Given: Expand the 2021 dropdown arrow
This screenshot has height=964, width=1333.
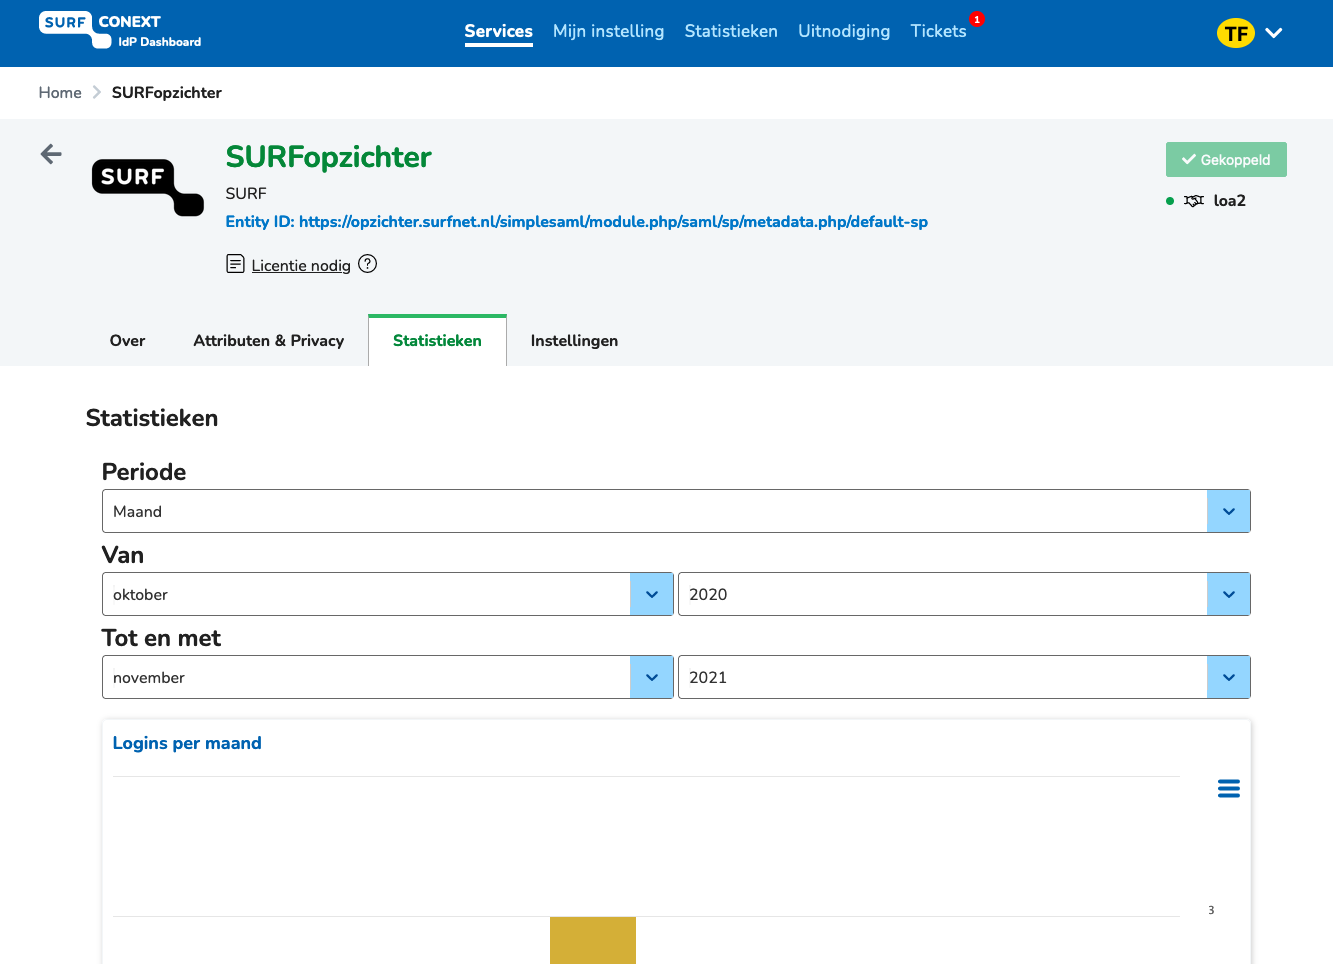Looking at the screenshot, I should [x=1229, y=677].
